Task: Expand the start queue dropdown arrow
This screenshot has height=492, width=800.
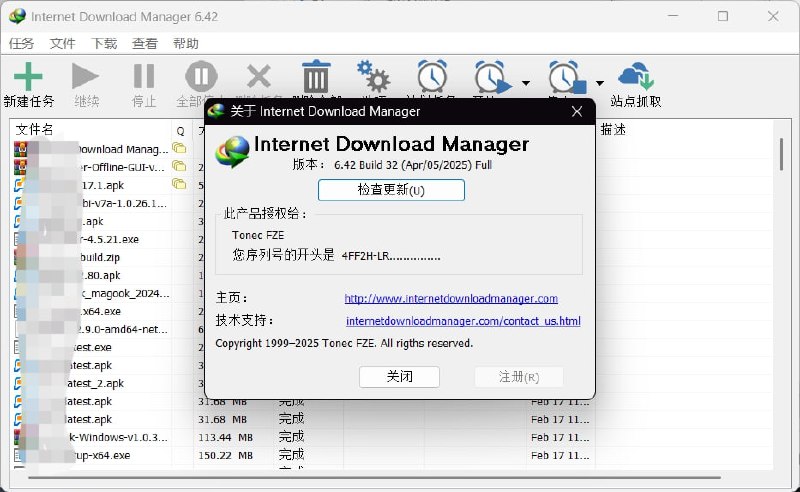Action: [x=526, y=83]
